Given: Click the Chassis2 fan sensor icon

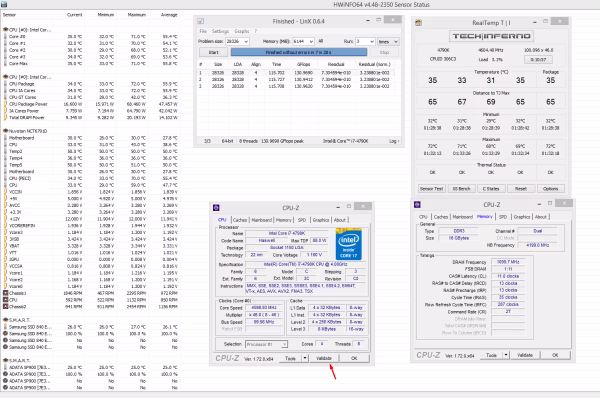Looking at the screenshot, I should (x=5, y=307).
